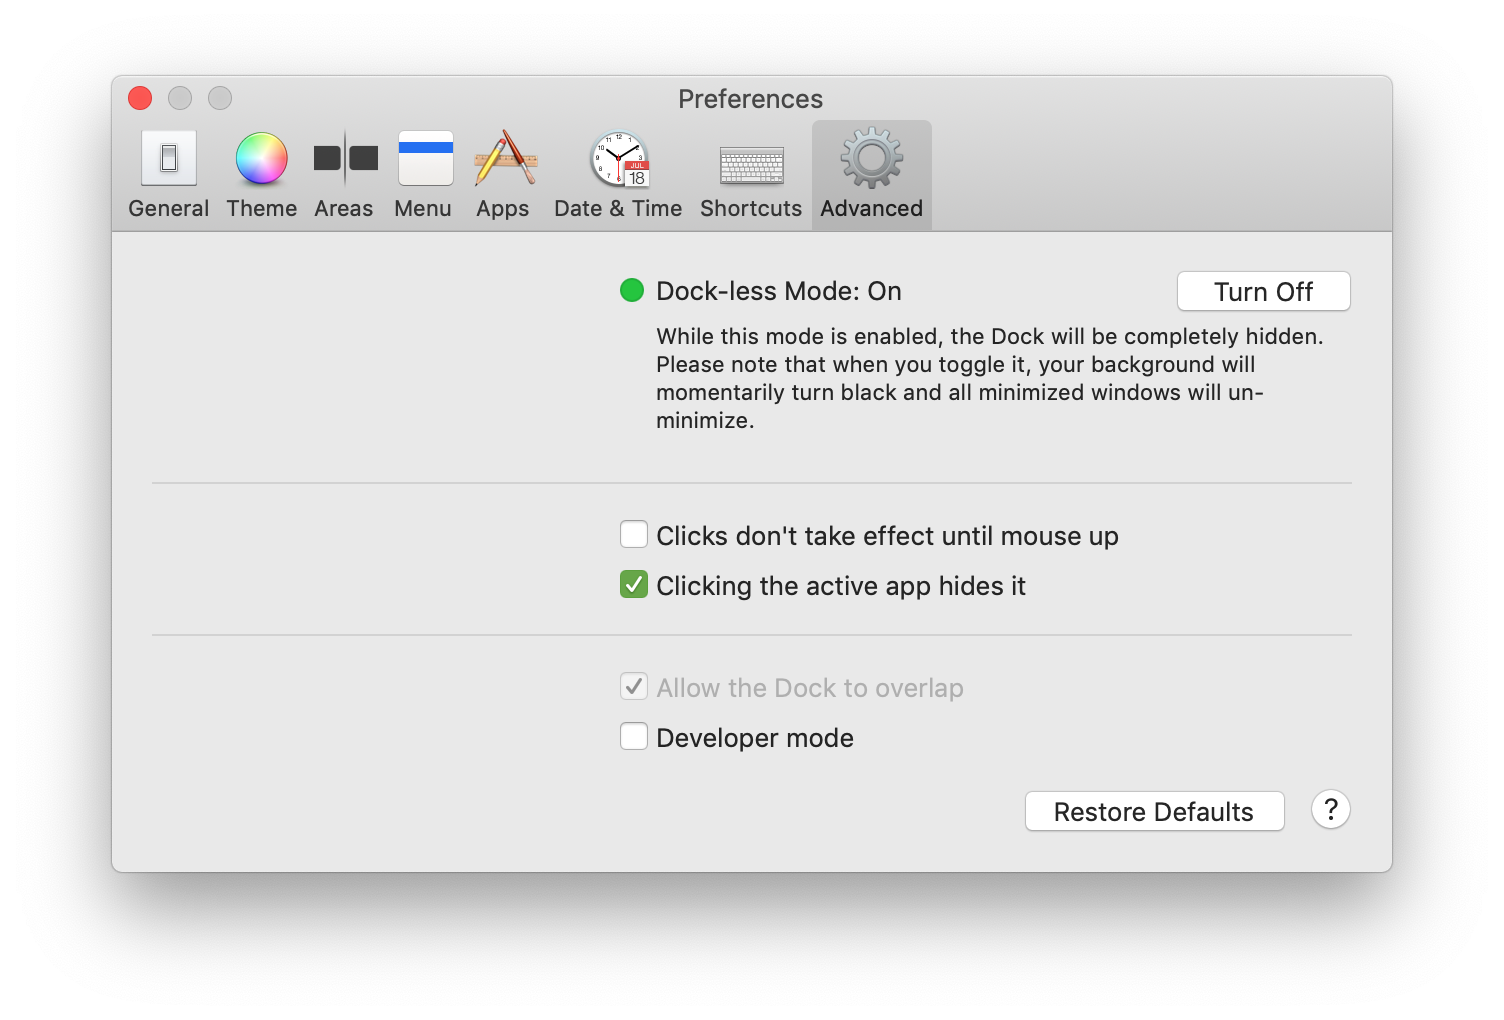Open help with the question mark button
Viewport: 1504px width, 1020px height.
point(1330,810)
